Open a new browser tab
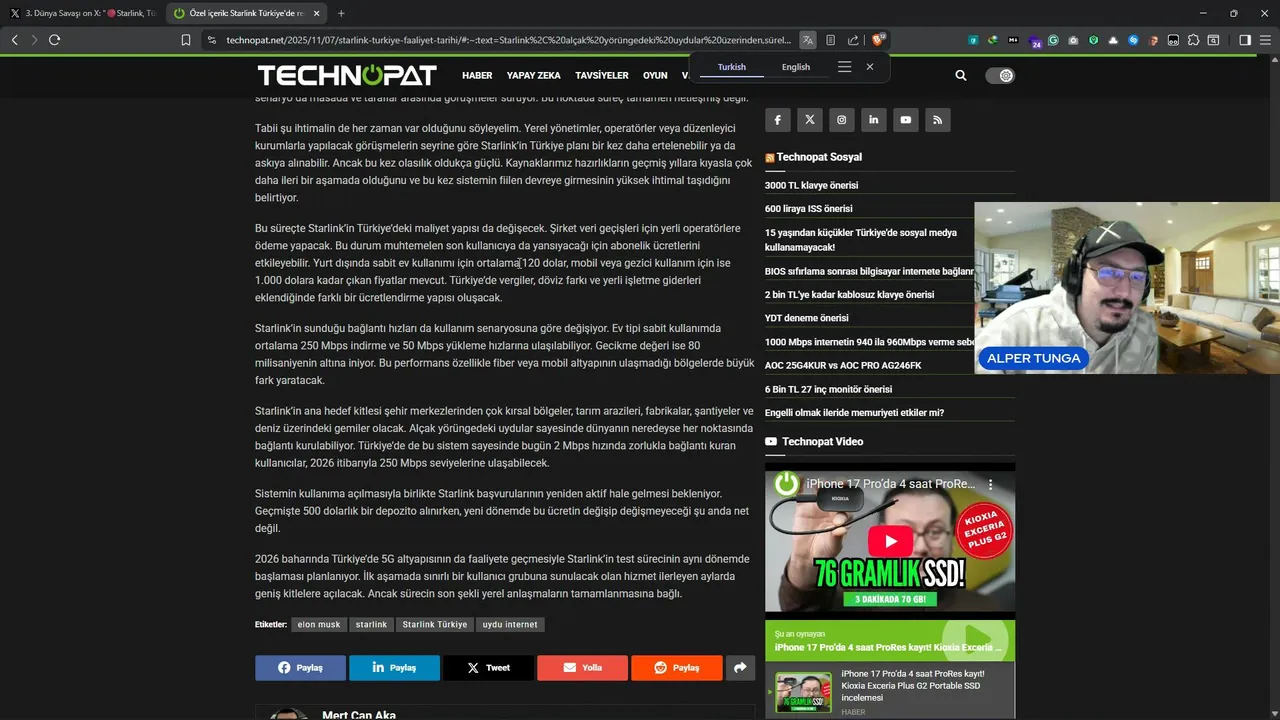Viewport: 1280px width, 720px height. click(x=341, y=13)
